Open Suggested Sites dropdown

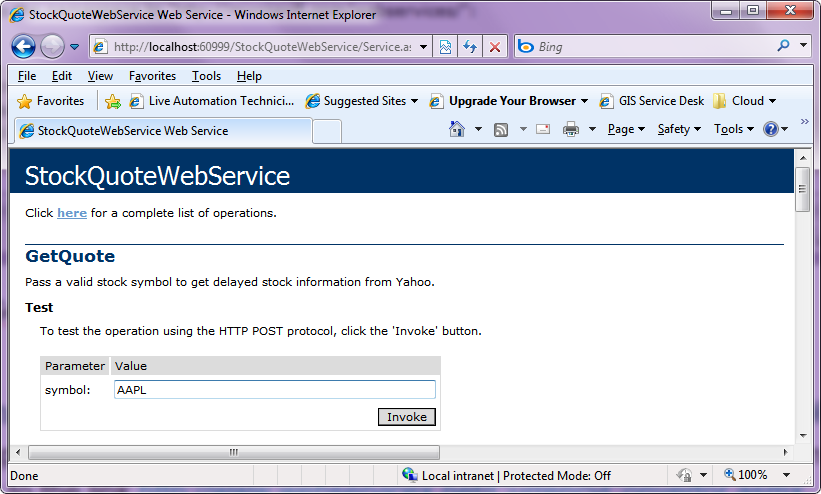pyautogui.click(x=362, y=101)
